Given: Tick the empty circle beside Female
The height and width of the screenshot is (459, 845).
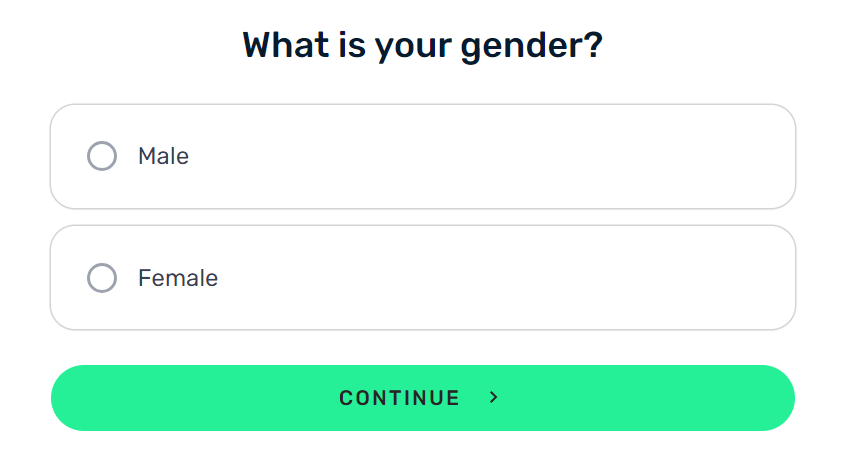Looking at the screenshot, I should click(102, 278).
